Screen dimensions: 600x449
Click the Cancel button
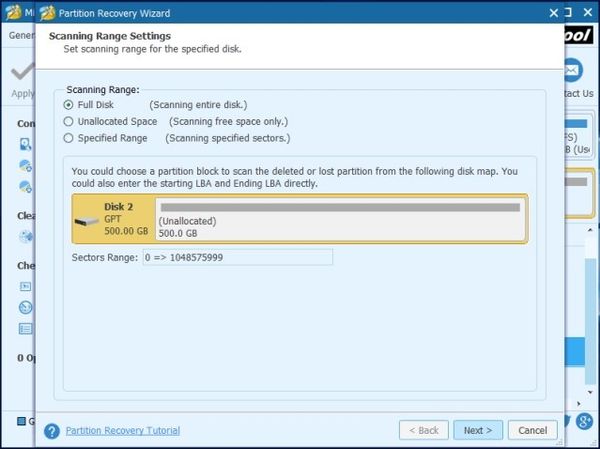pyautogui.click(x=532, y=430)
